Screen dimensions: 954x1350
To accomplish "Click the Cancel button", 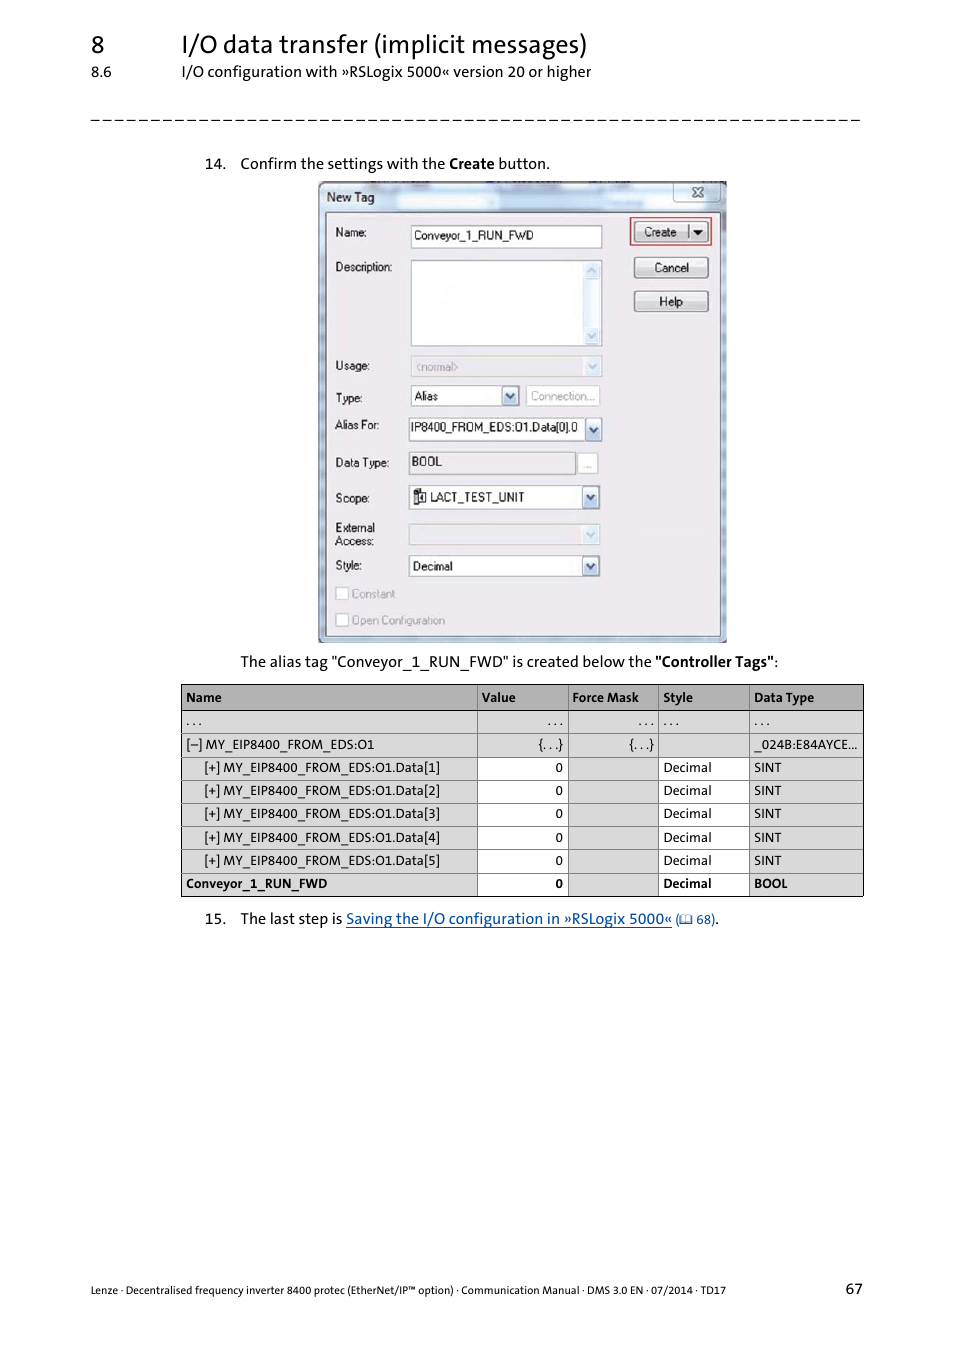I will 671,268.
